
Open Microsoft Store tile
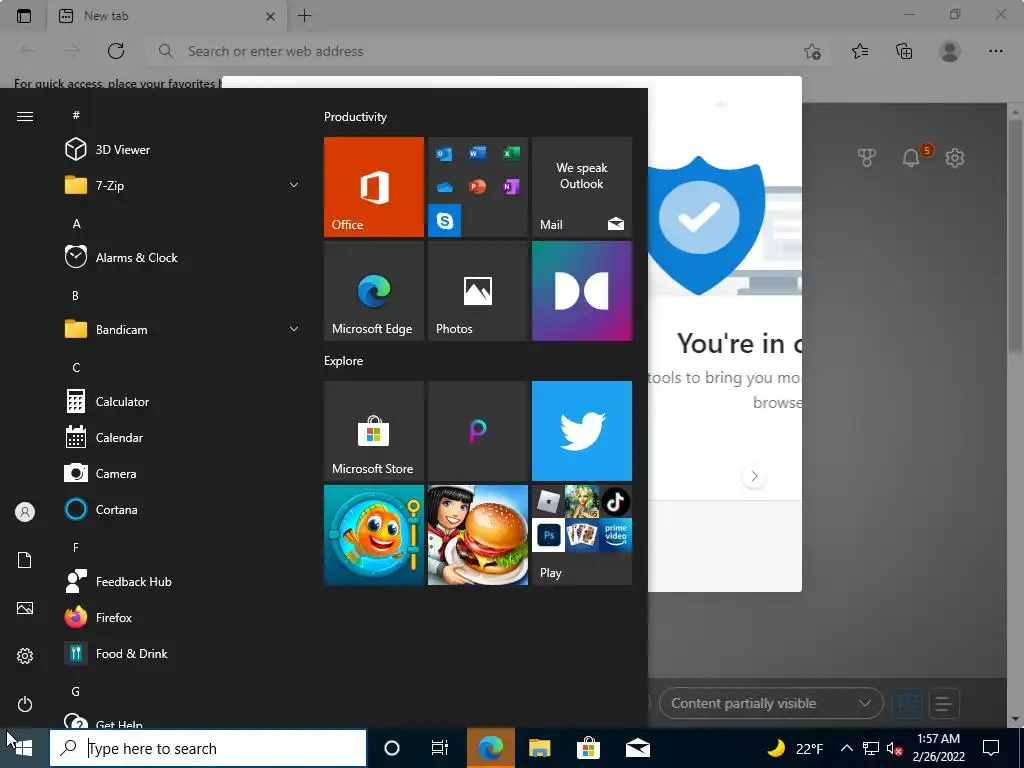374,431
